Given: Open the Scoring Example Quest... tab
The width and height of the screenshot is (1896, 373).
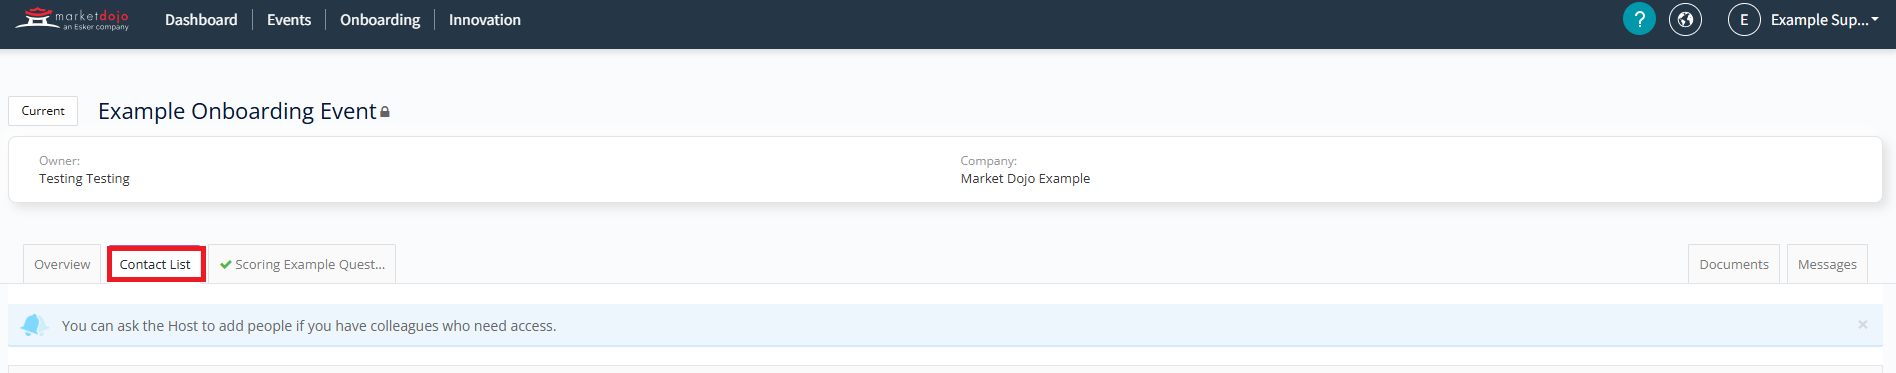Looking at the screenshot, I should [x=302, y=264].
